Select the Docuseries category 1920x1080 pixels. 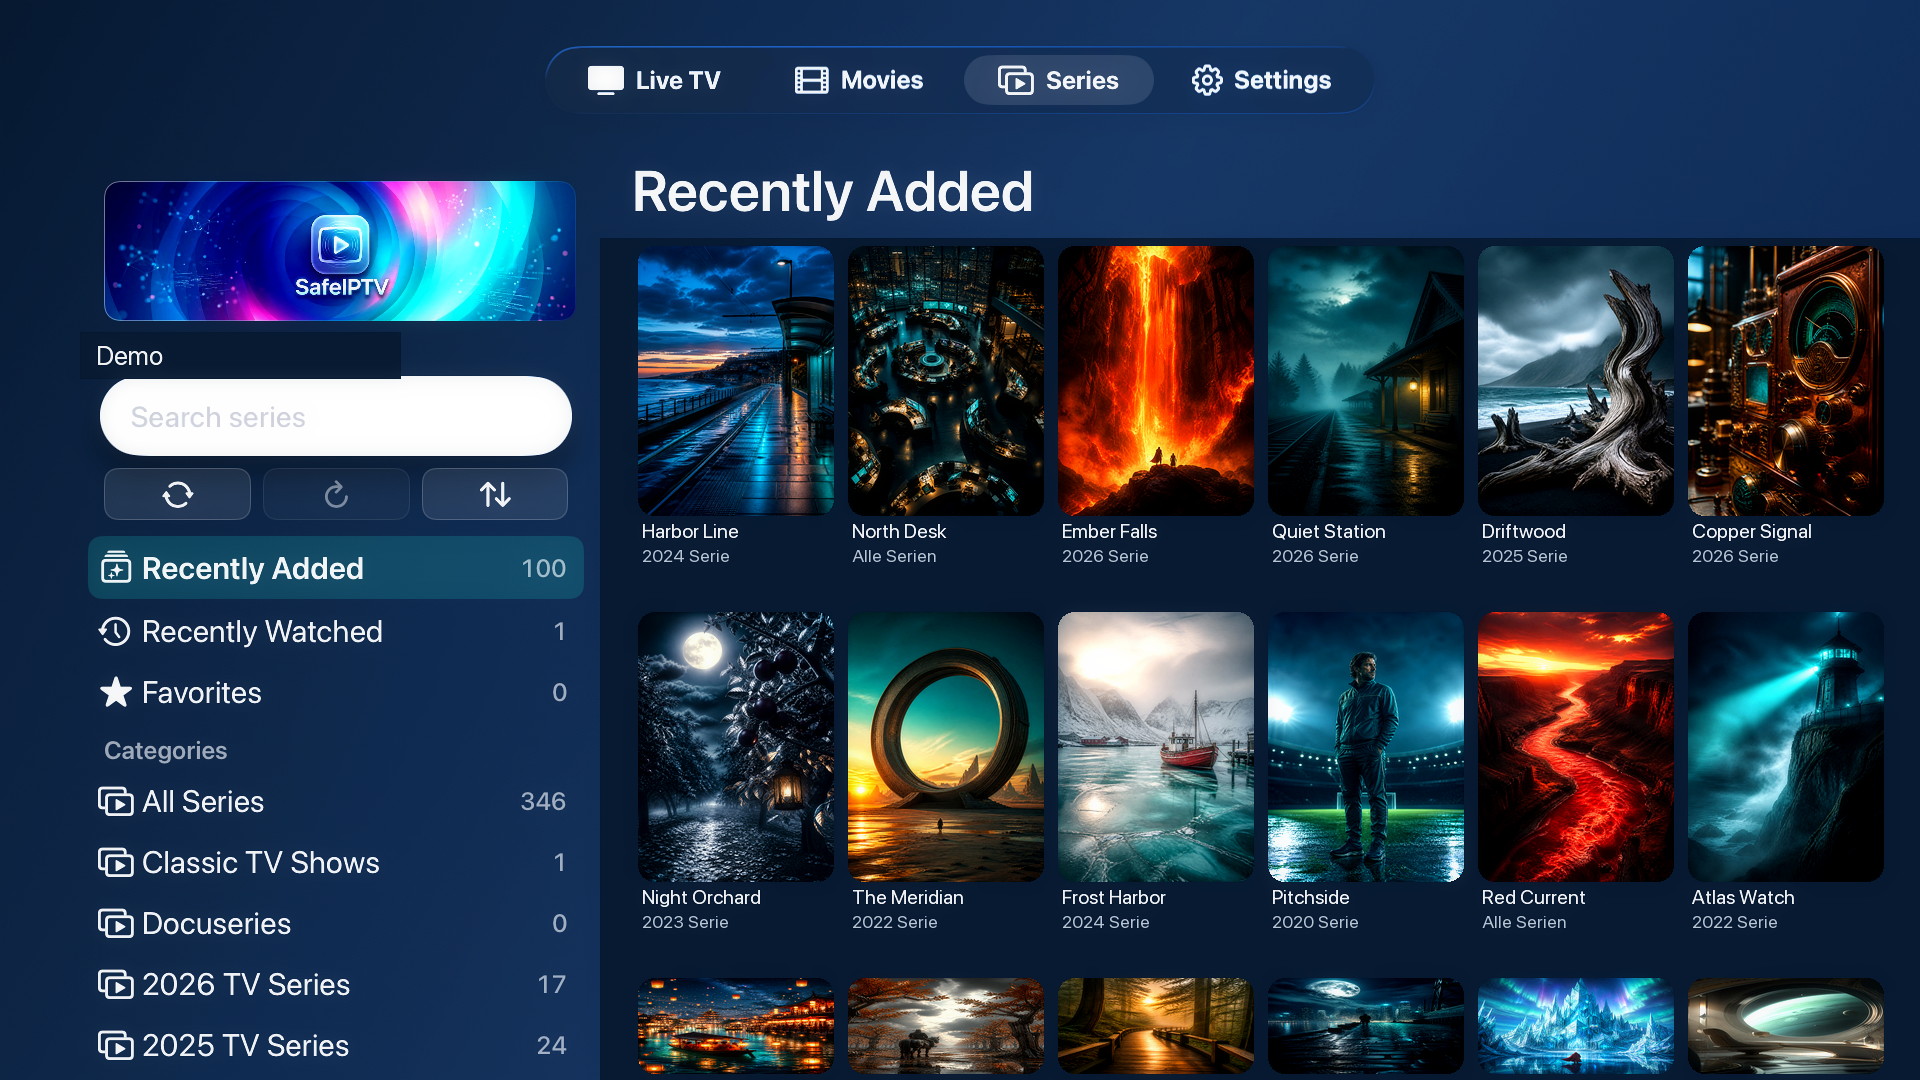click(336, 923)
